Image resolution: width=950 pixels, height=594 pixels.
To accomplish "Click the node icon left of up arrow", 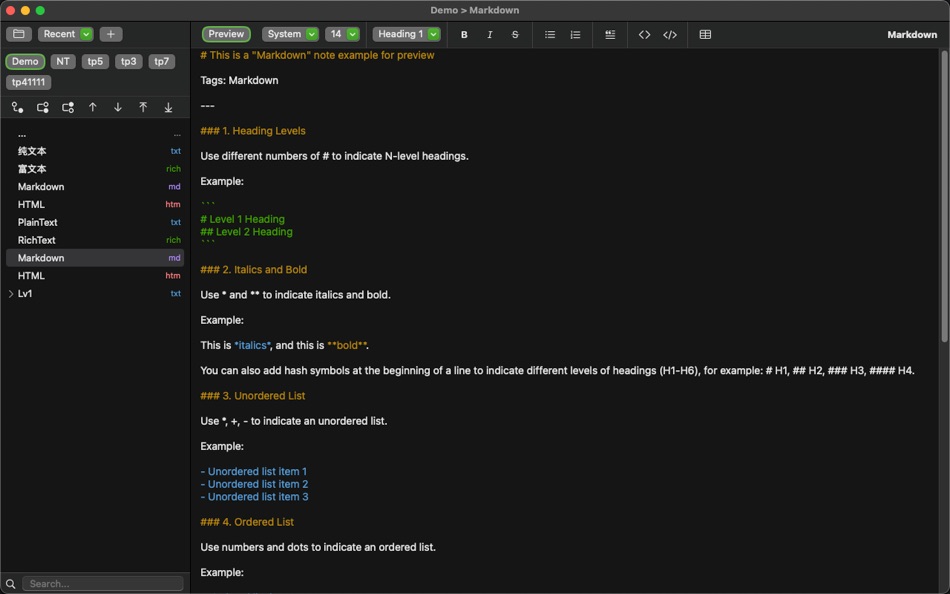I will point(68,107).
